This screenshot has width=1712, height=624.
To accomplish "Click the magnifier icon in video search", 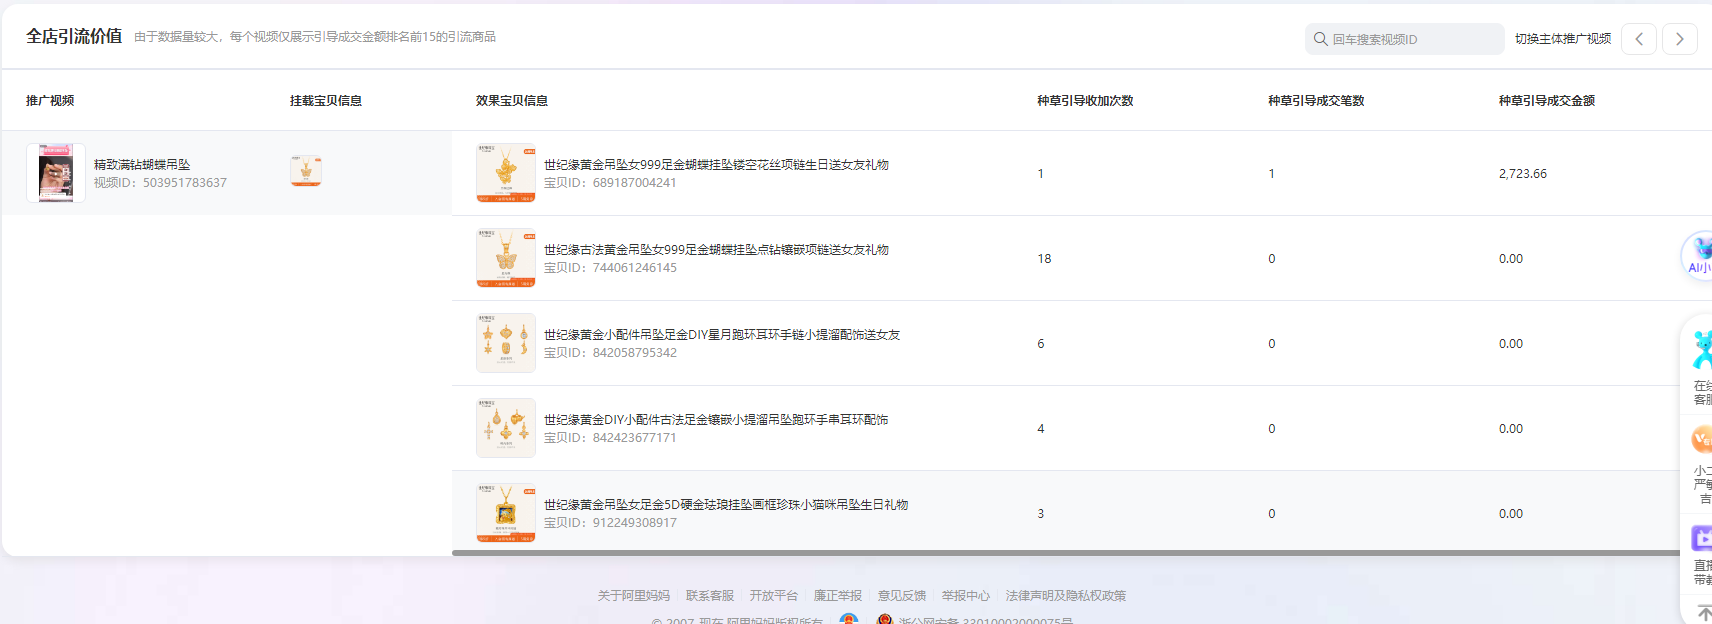I will pos(1320,39).
